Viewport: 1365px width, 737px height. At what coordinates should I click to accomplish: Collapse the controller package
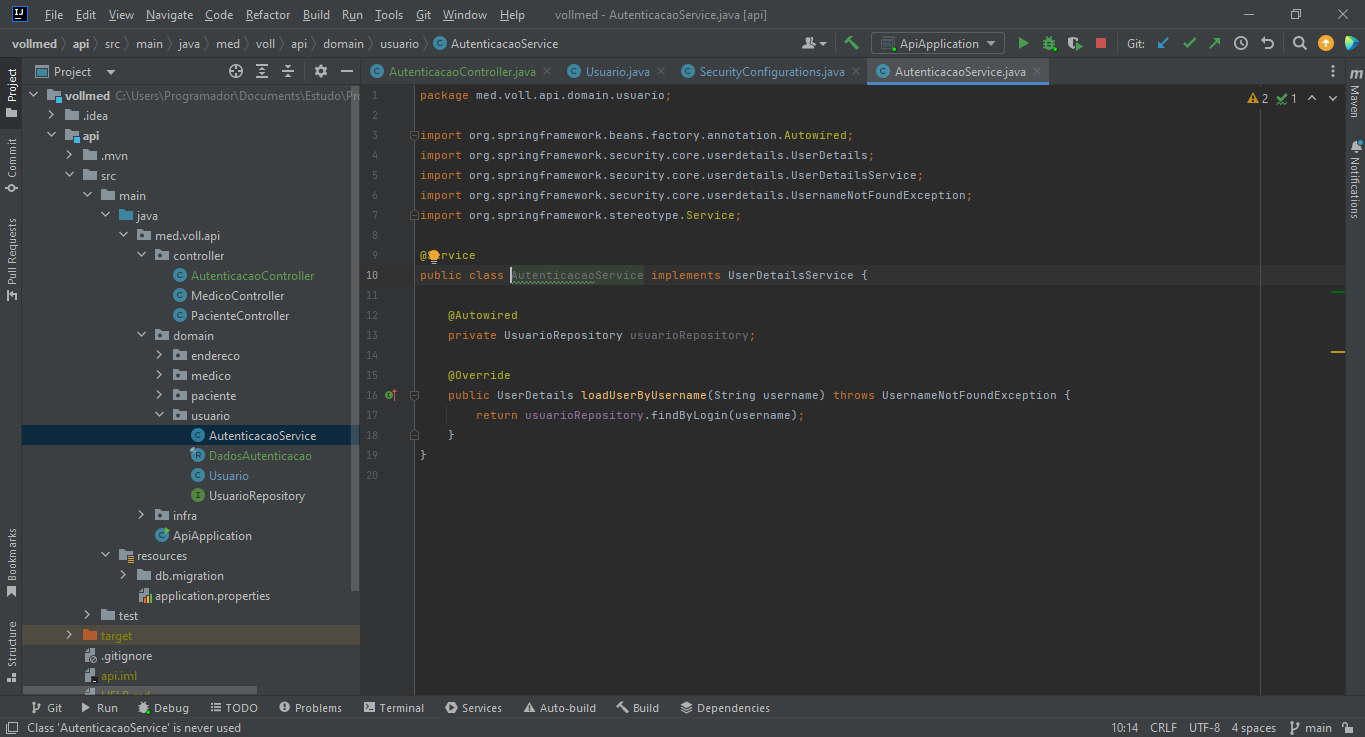tap(141, 256)
